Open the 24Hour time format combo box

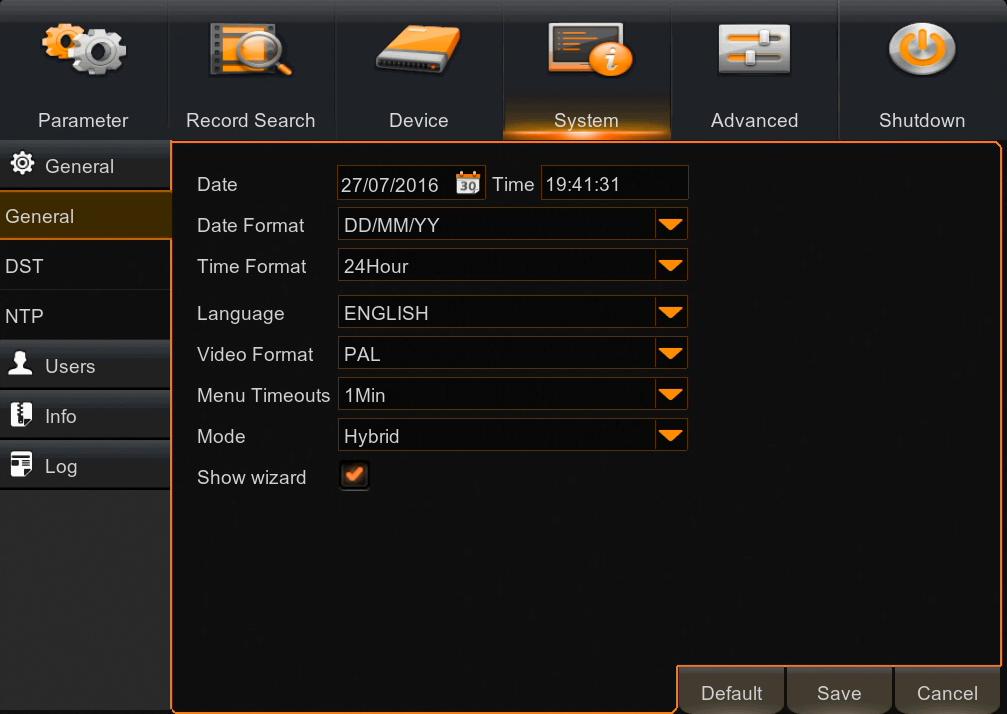[512, 265]
